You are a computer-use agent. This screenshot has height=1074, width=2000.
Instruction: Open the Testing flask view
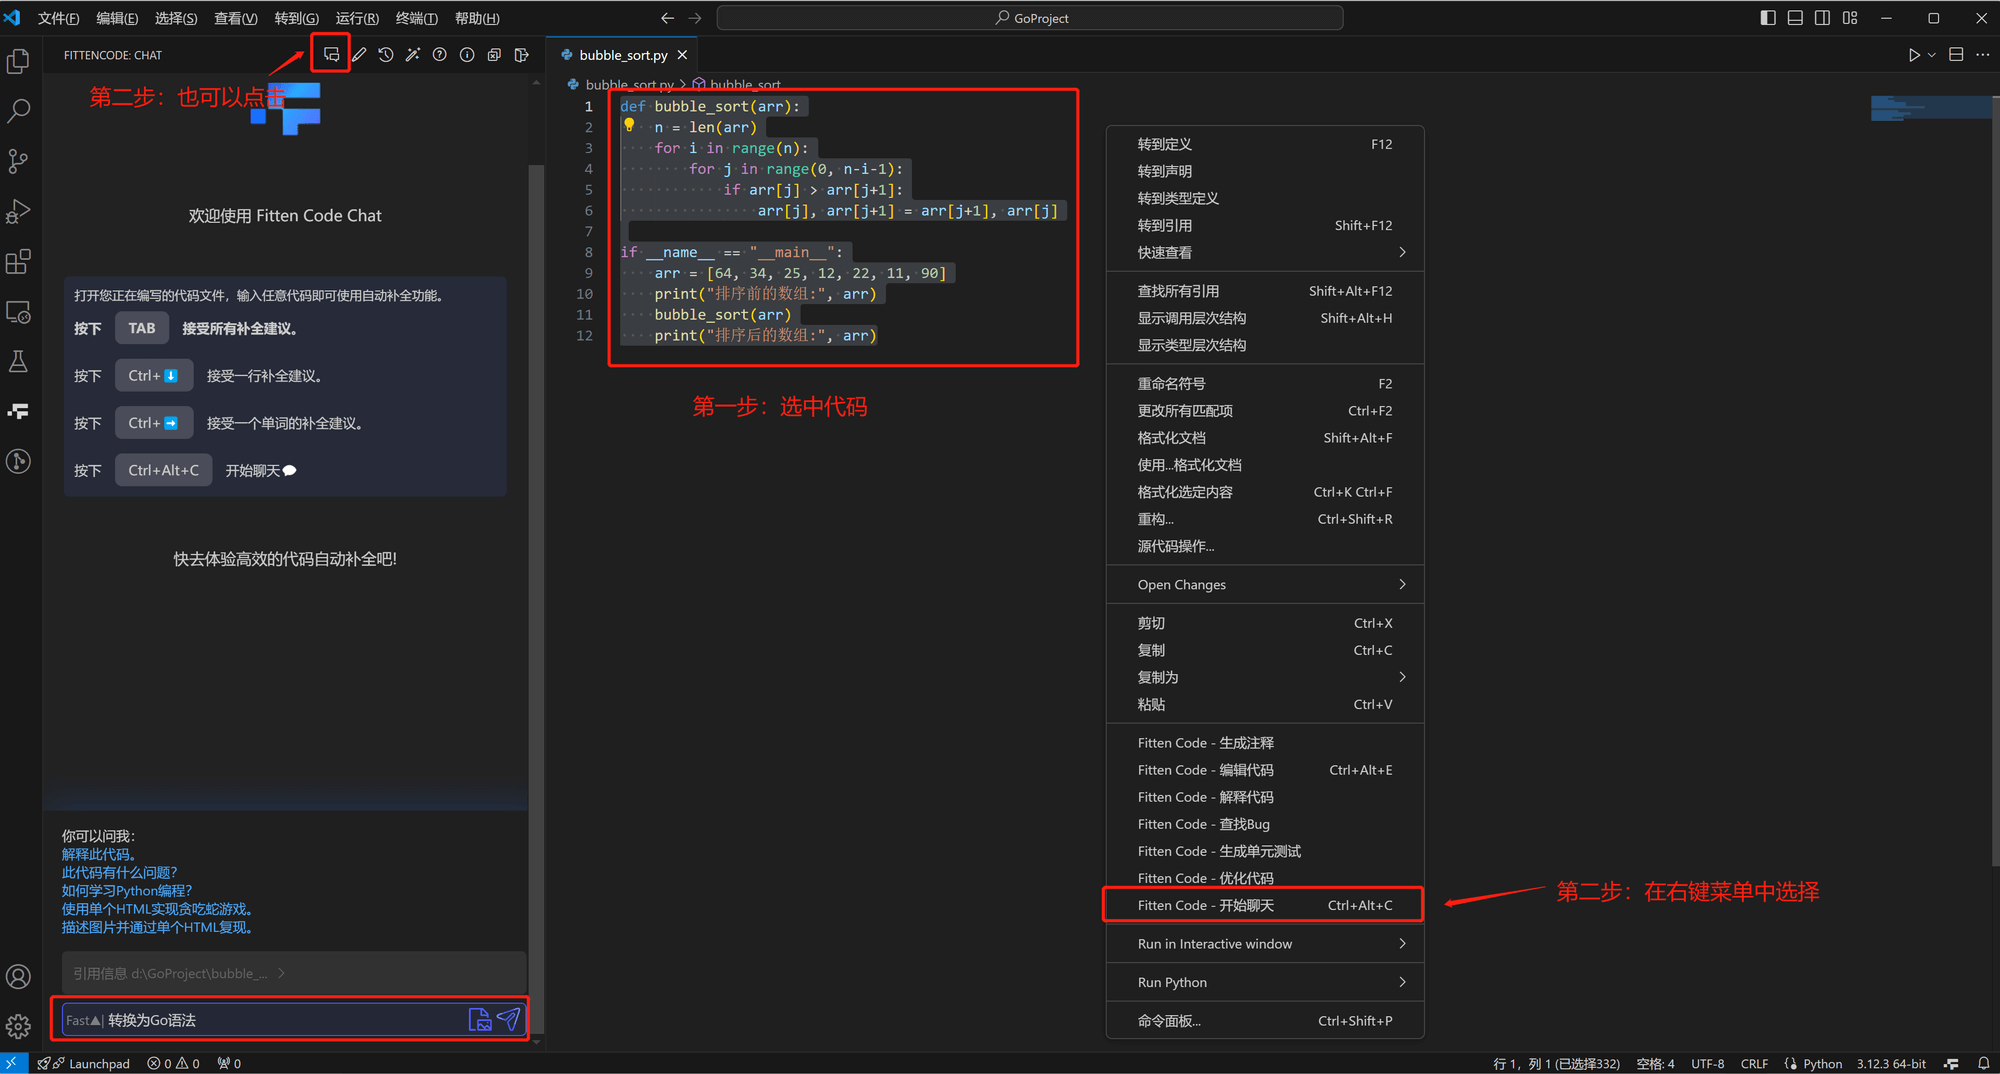pos(18,361)
